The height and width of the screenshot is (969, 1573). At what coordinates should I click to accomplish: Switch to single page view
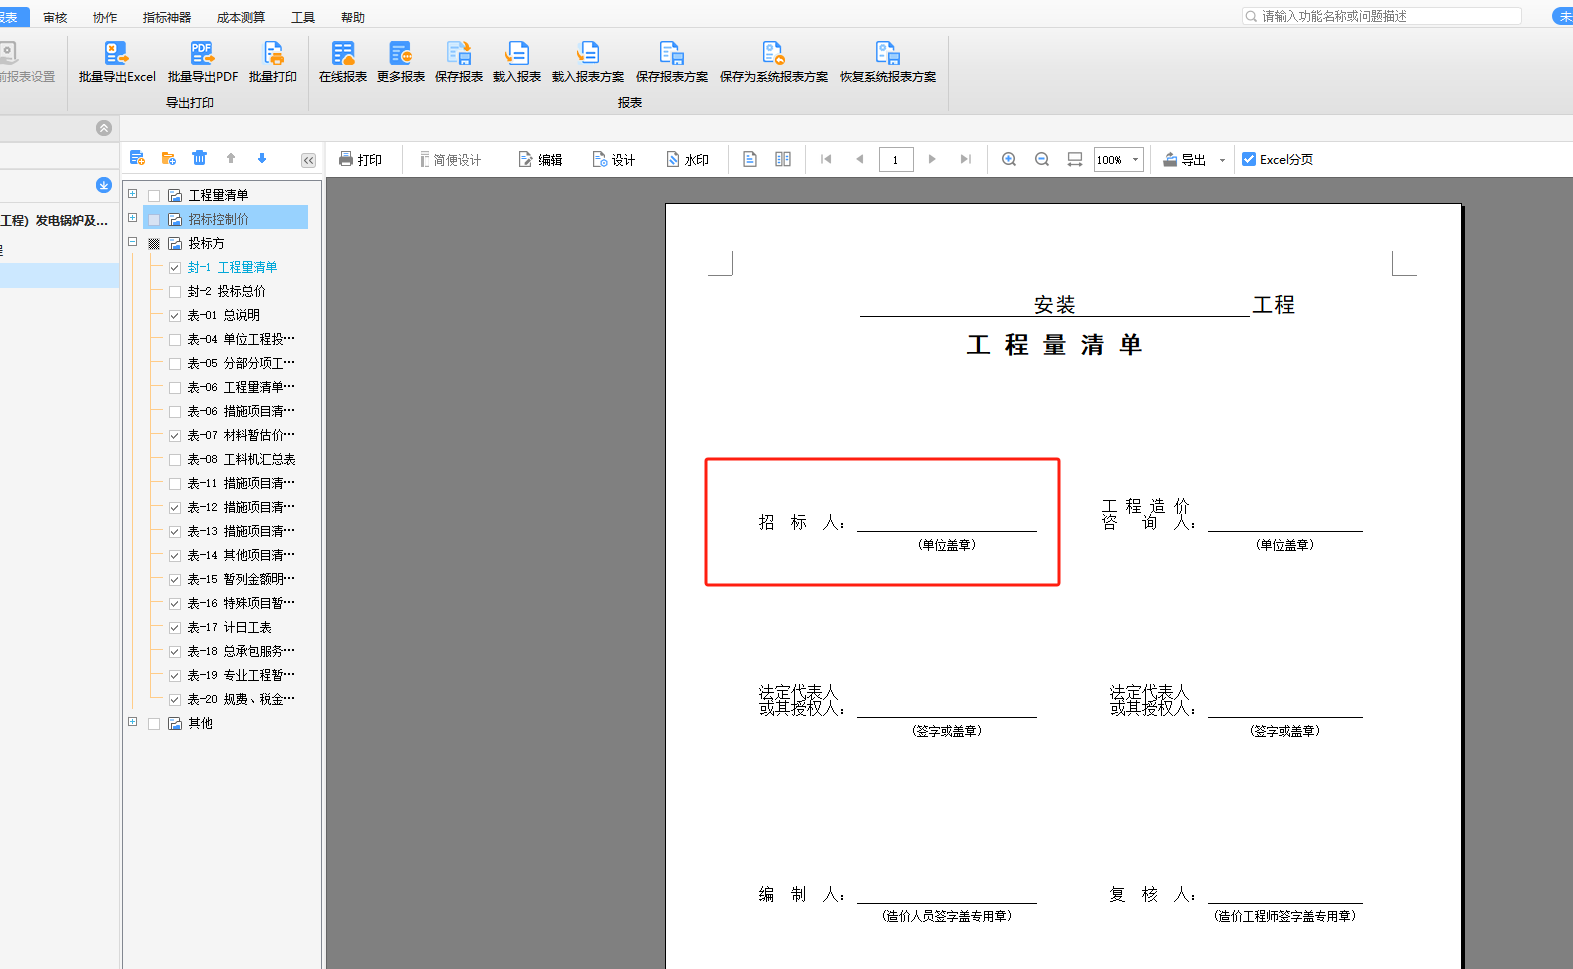click(x=750, y=159)
